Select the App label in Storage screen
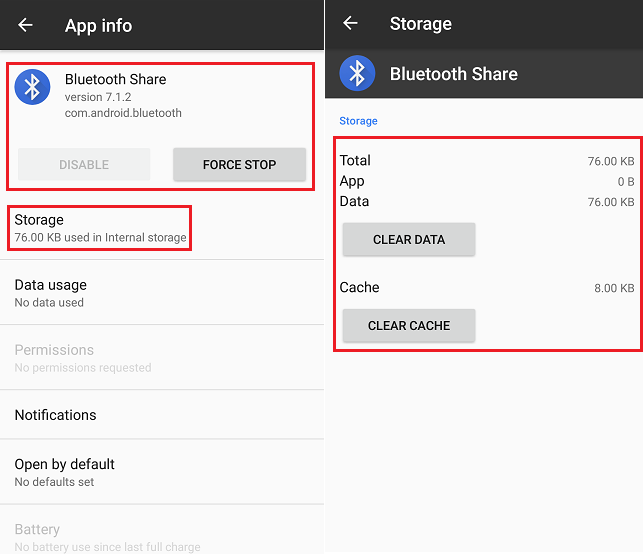The height and width of the screenshot is (556, 643). pos(352,181)
